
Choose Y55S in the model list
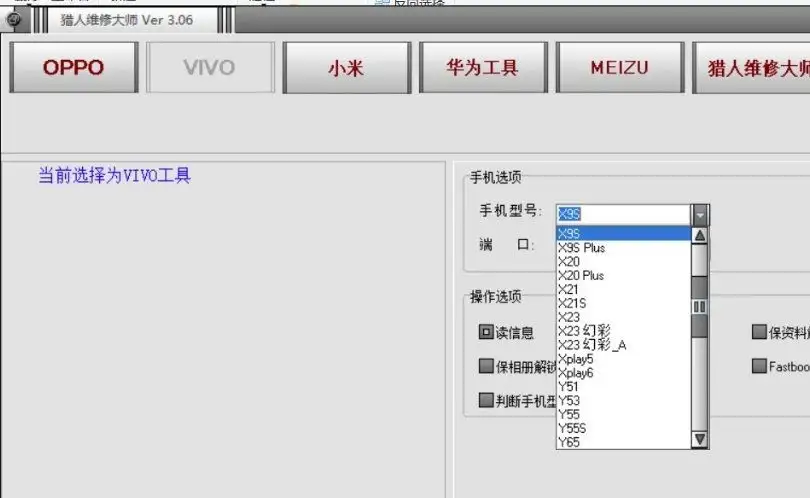click(x=623, y=428)
